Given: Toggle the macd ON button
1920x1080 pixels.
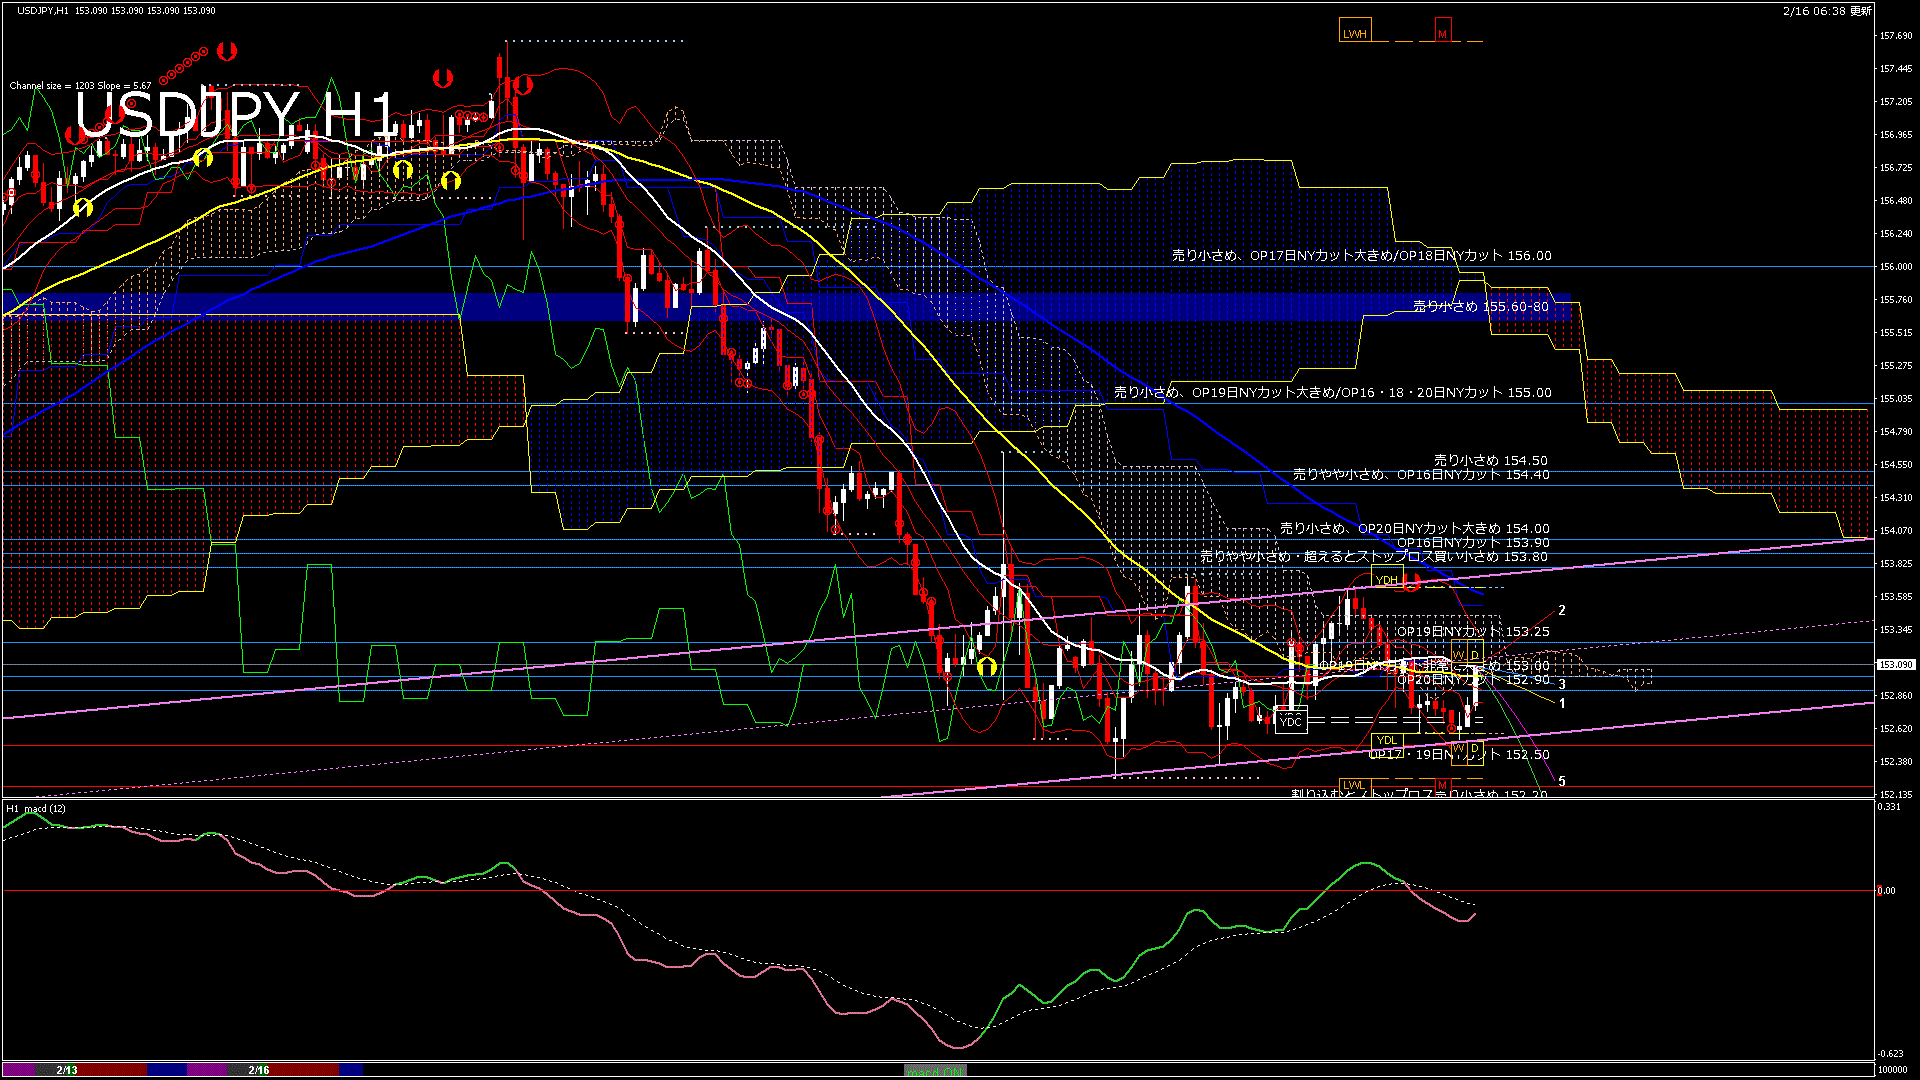Looking at the screenshot, I should (935, 1070).
